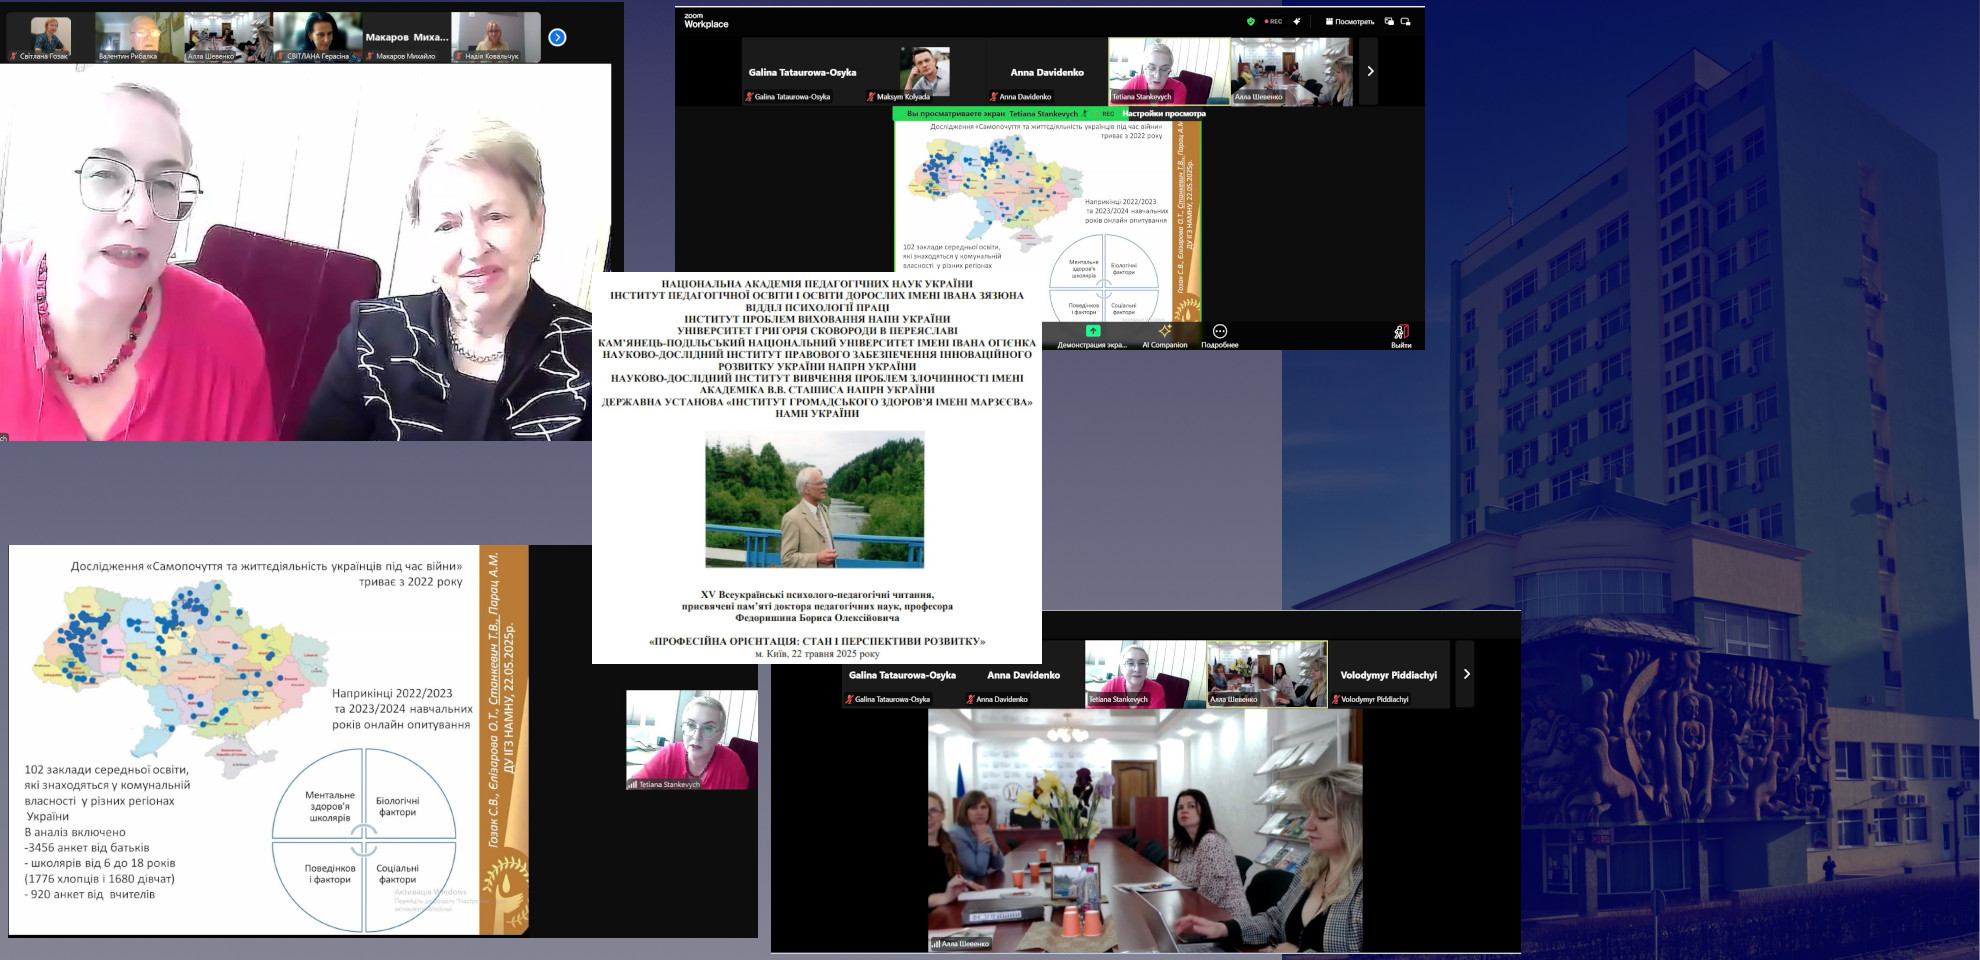
Task: Open Алла Шевенко's tile in the top-left Zoom strip
Action: [x=227, y=37]
